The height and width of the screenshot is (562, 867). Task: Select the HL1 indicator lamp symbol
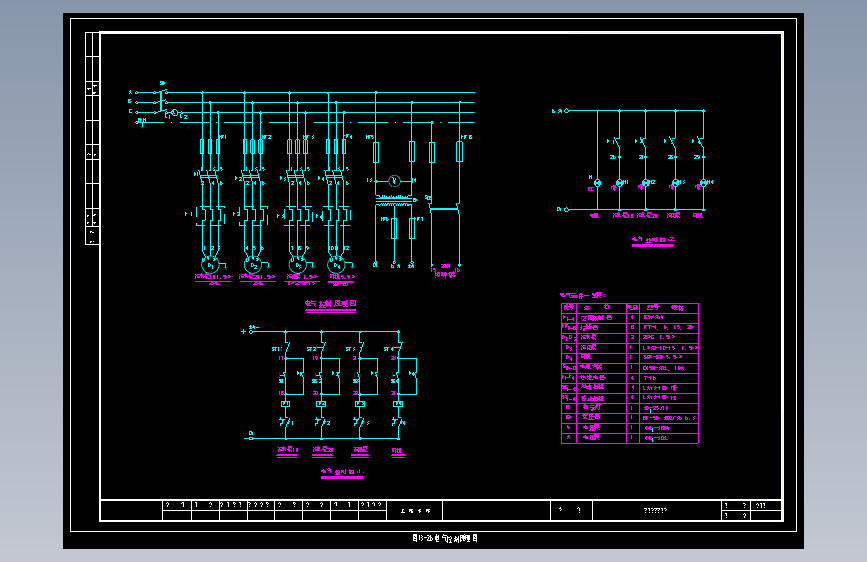(x=619, y=183)
